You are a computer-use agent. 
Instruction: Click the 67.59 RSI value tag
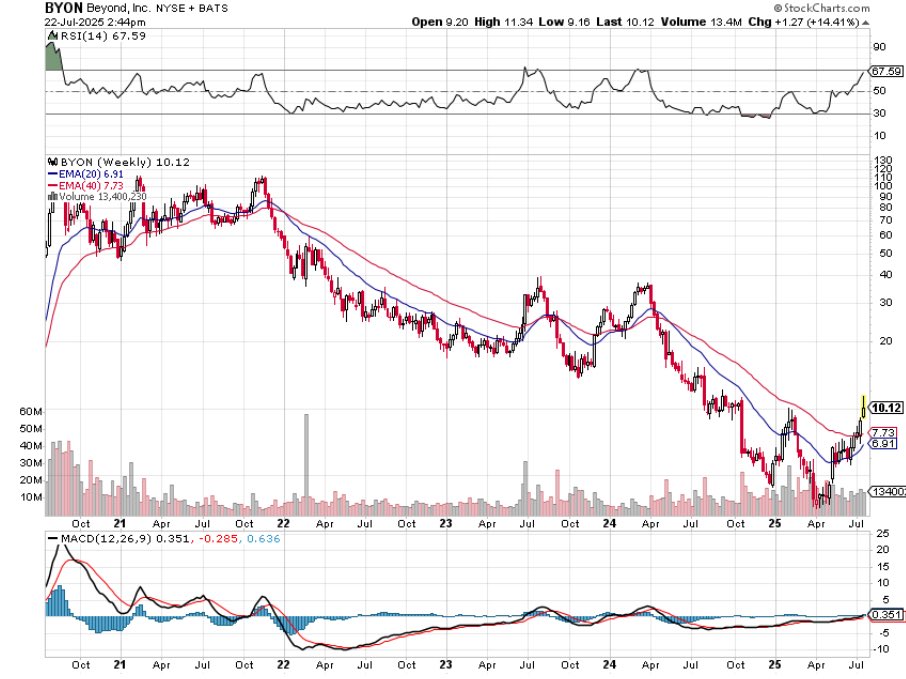pyautogui.click(x=886, y=71)
